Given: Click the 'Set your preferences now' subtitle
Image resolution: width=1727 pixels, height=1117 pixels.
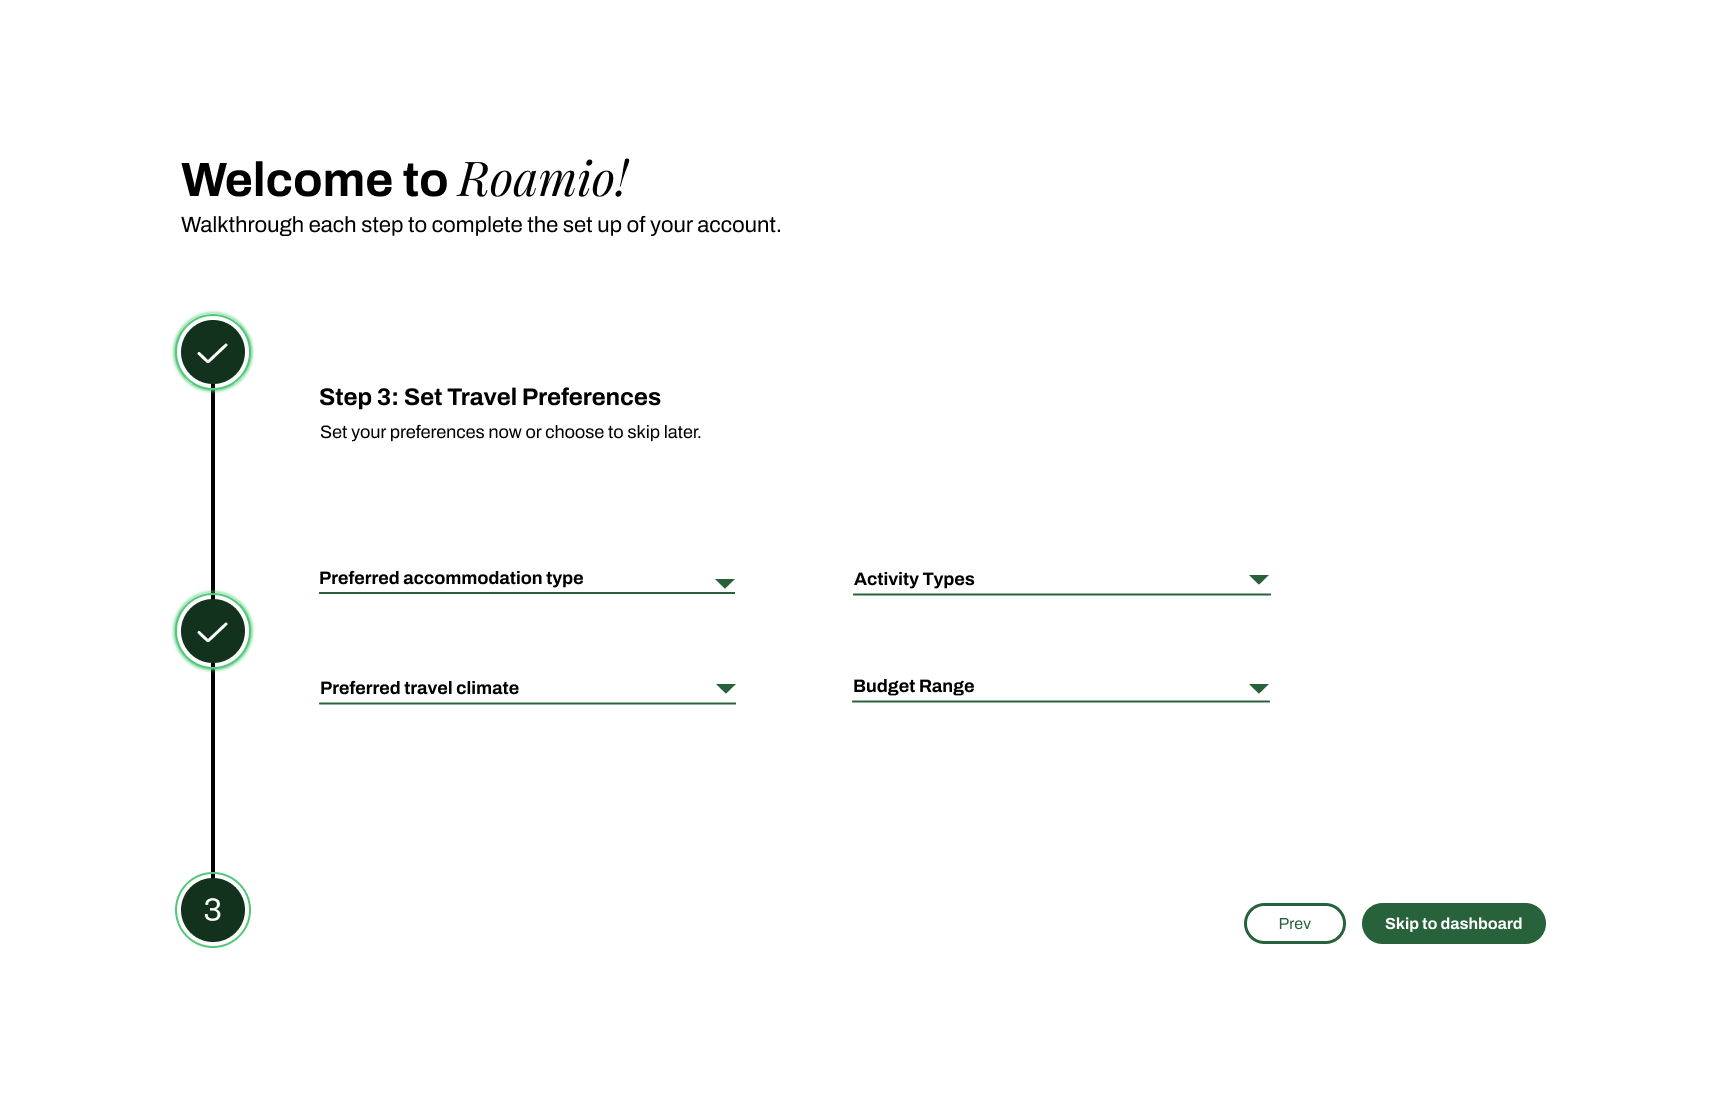Looking at the screenshot, I should pyautogui.click(x=510, y=432).
